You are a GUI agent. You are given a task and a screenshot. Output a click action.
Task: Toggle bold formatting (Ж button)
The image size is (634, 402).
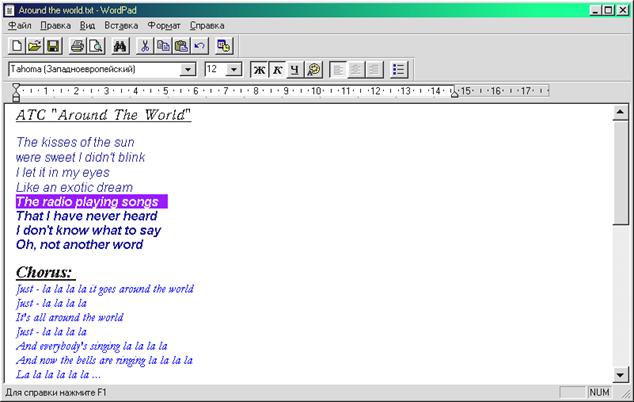(x=259, y=70)
